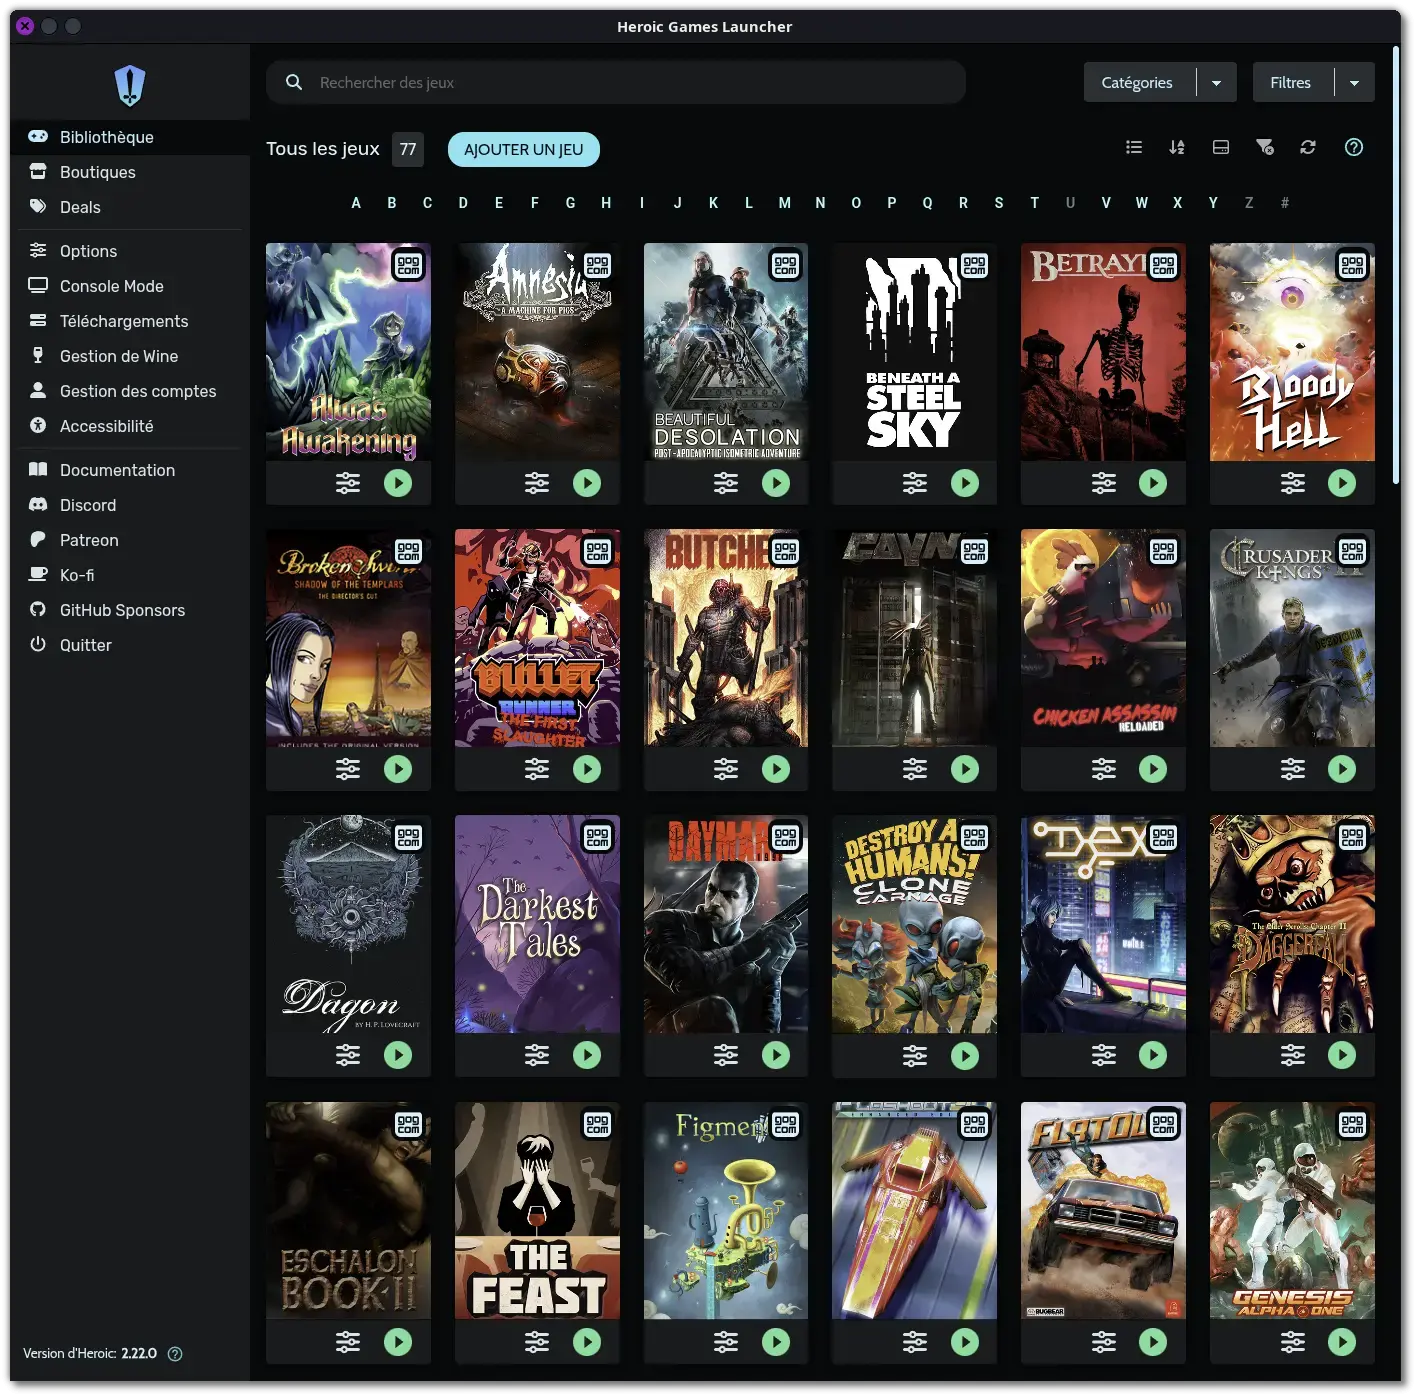Open Boutiques in the sidebar
The image size is (1417, 1397).
pos(130,172)
